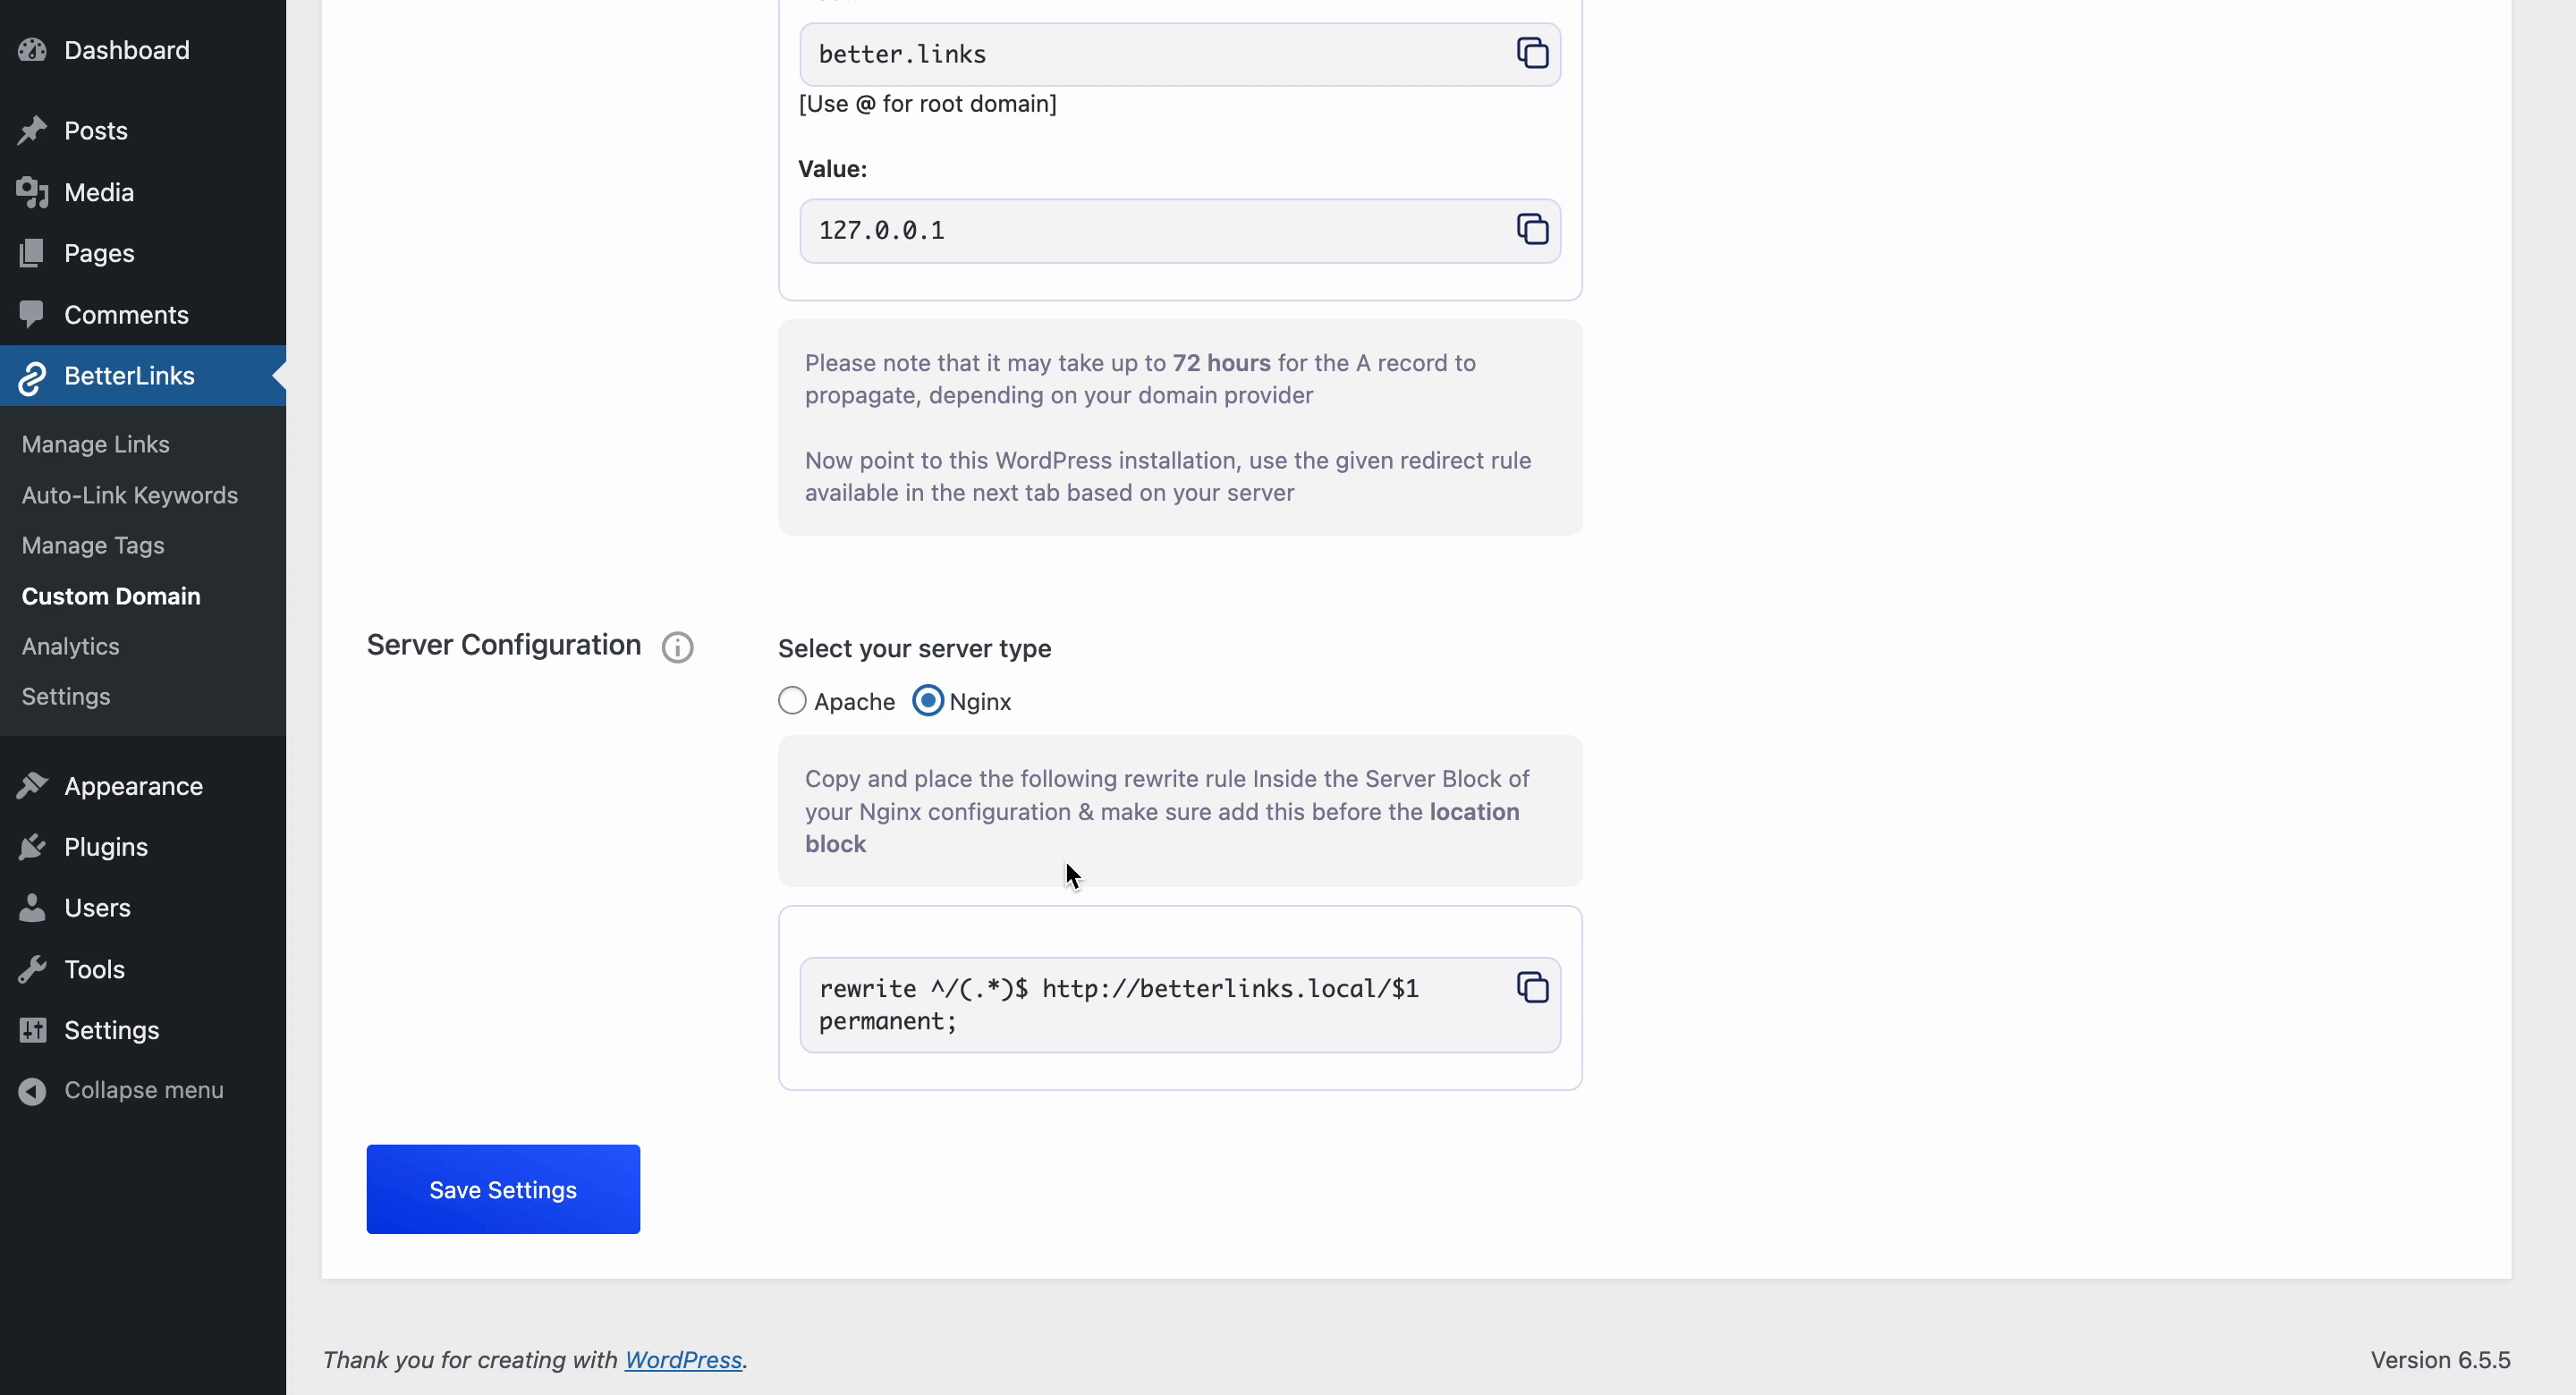This screenshot has height=1395, width=2576.
Task: Click the Plugins plug icon
Action: pos(32,847)
